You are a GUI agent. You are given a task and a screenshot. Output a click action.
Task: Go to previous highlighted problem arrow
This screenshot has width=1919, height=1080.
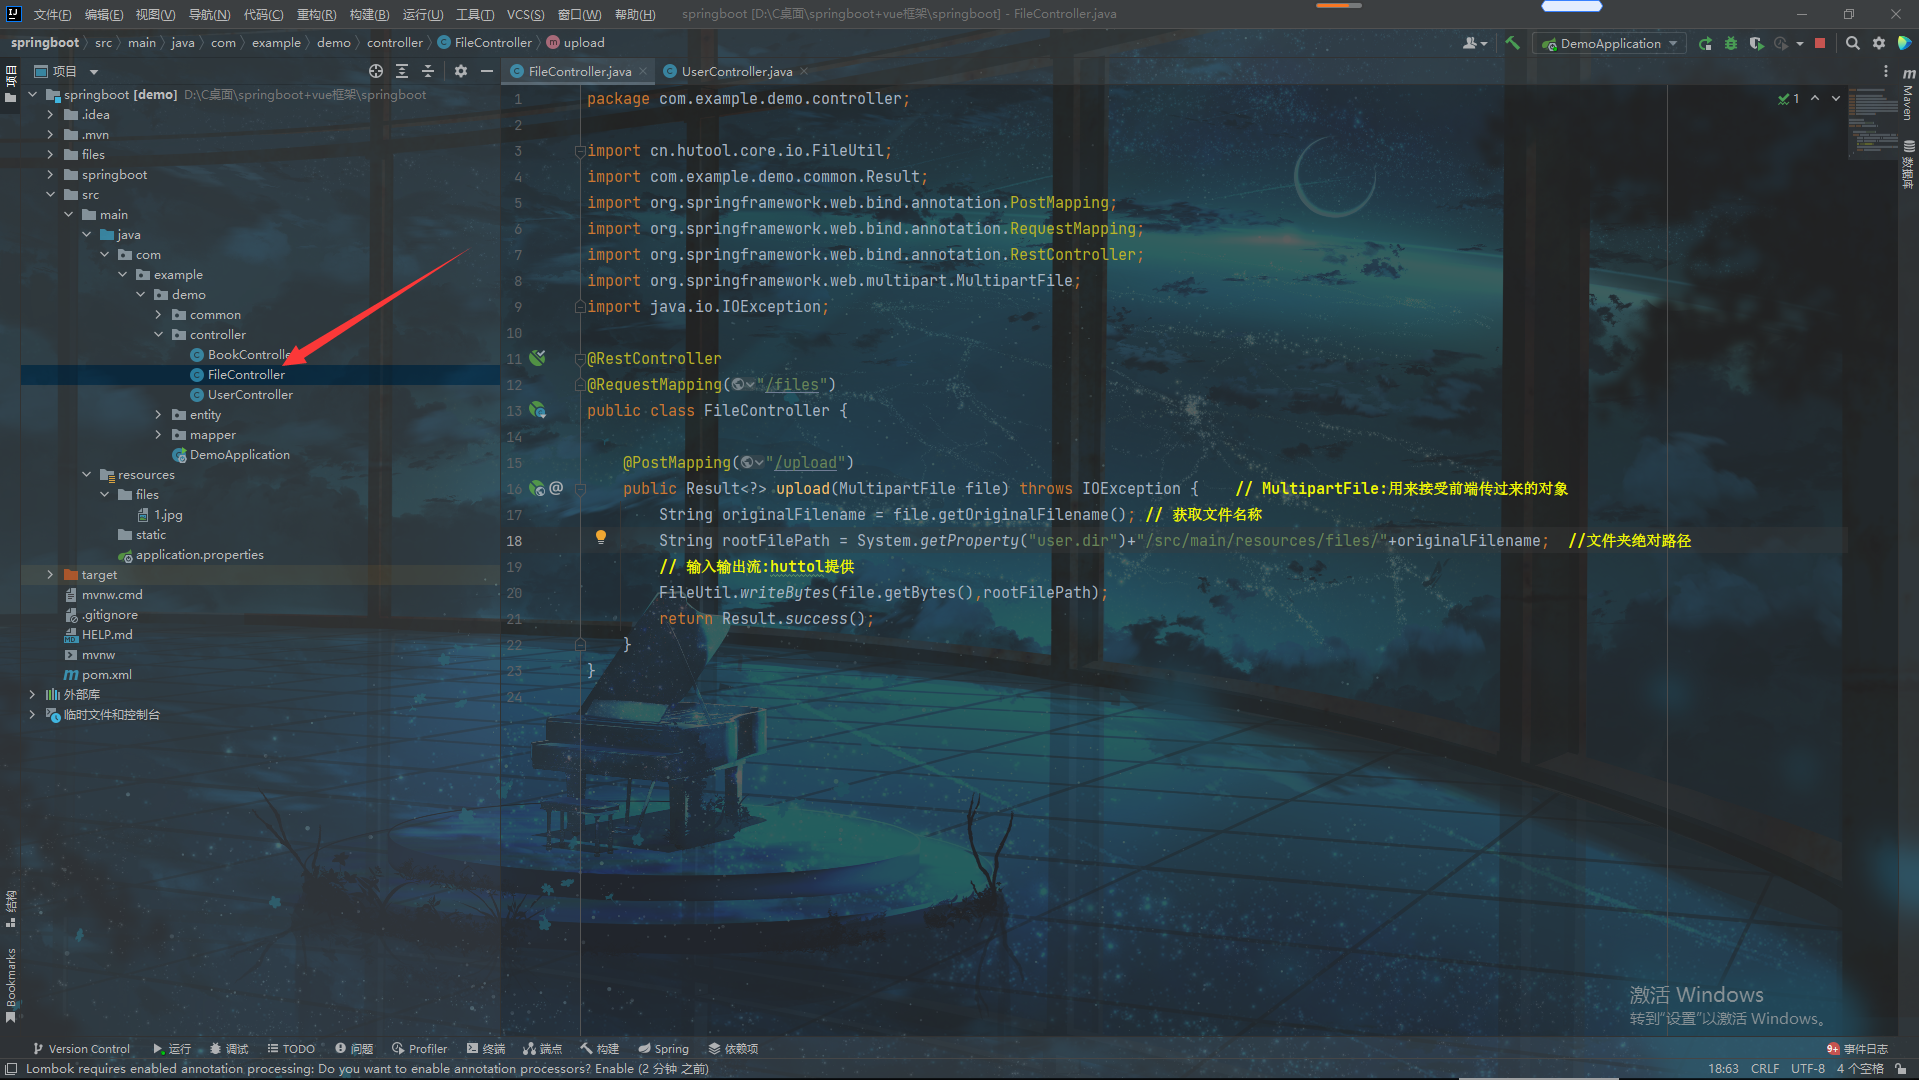pos(1815,98)
